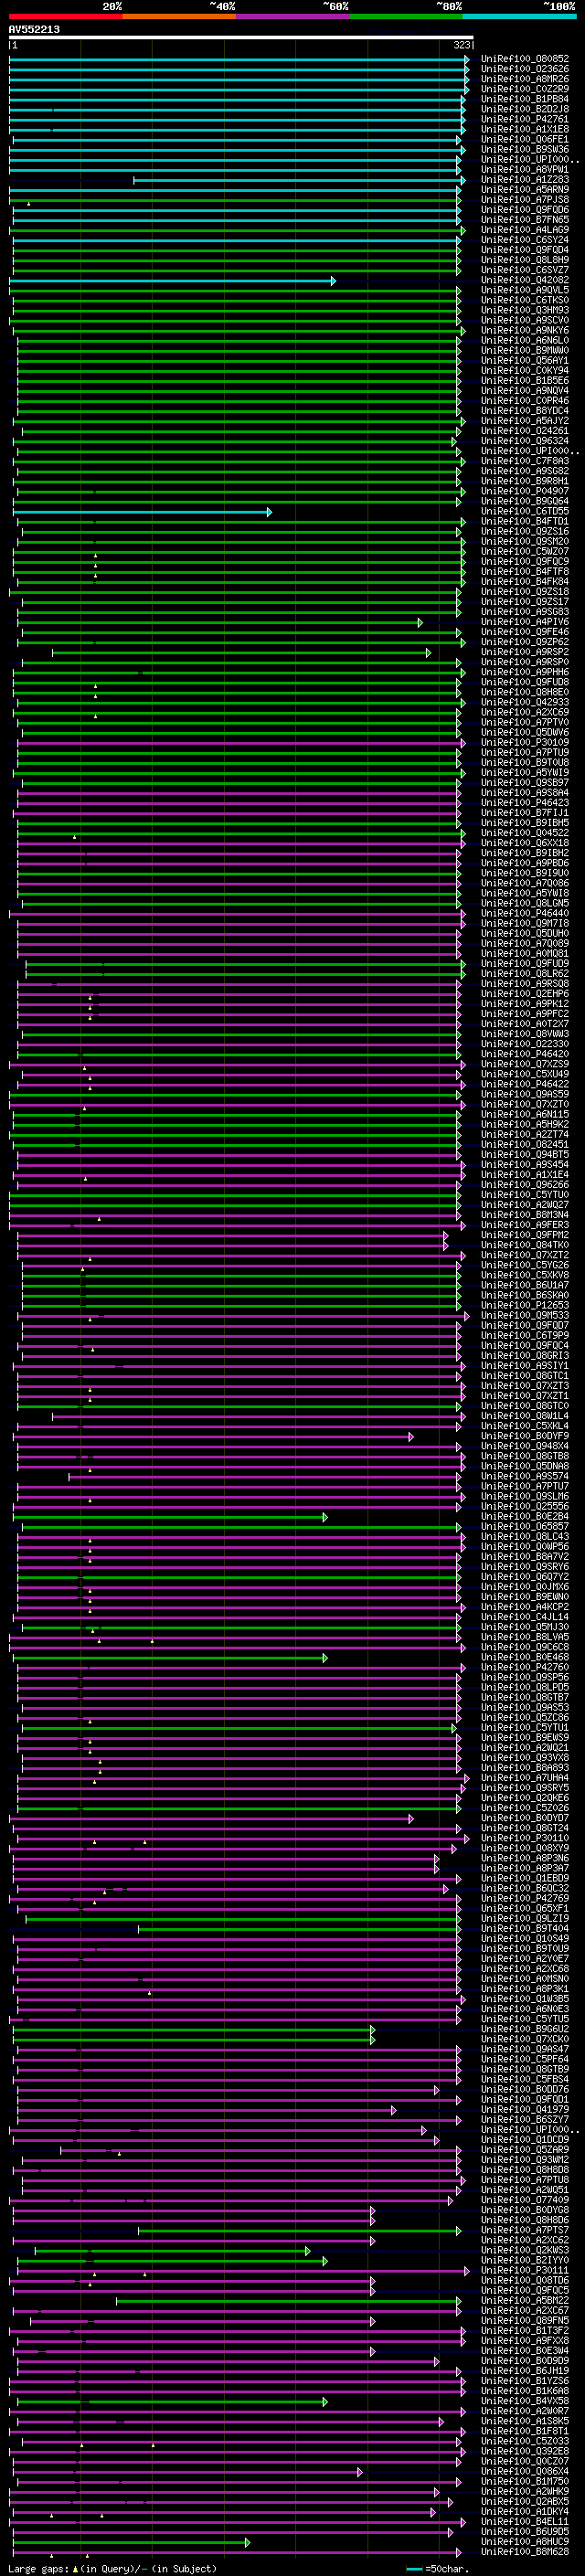Select the query name AV552213
This screenshot has height=2576, width=585.
tap(34, 29)
